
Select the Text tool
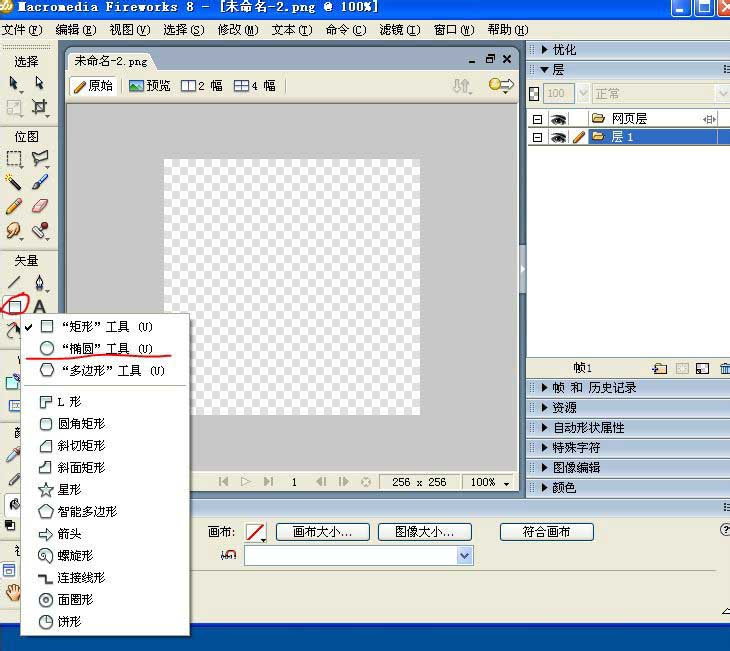40,307
